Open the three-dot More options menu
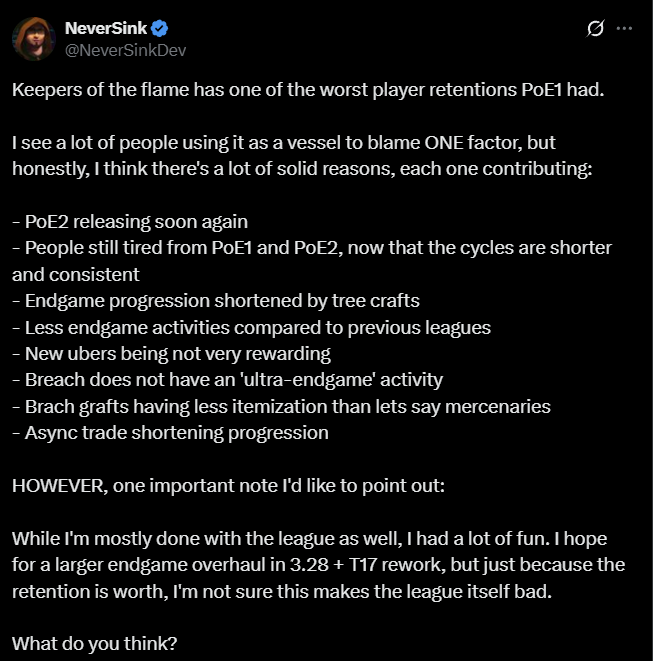Viewport: 653px width, 661px height. [x=625, y=29]
